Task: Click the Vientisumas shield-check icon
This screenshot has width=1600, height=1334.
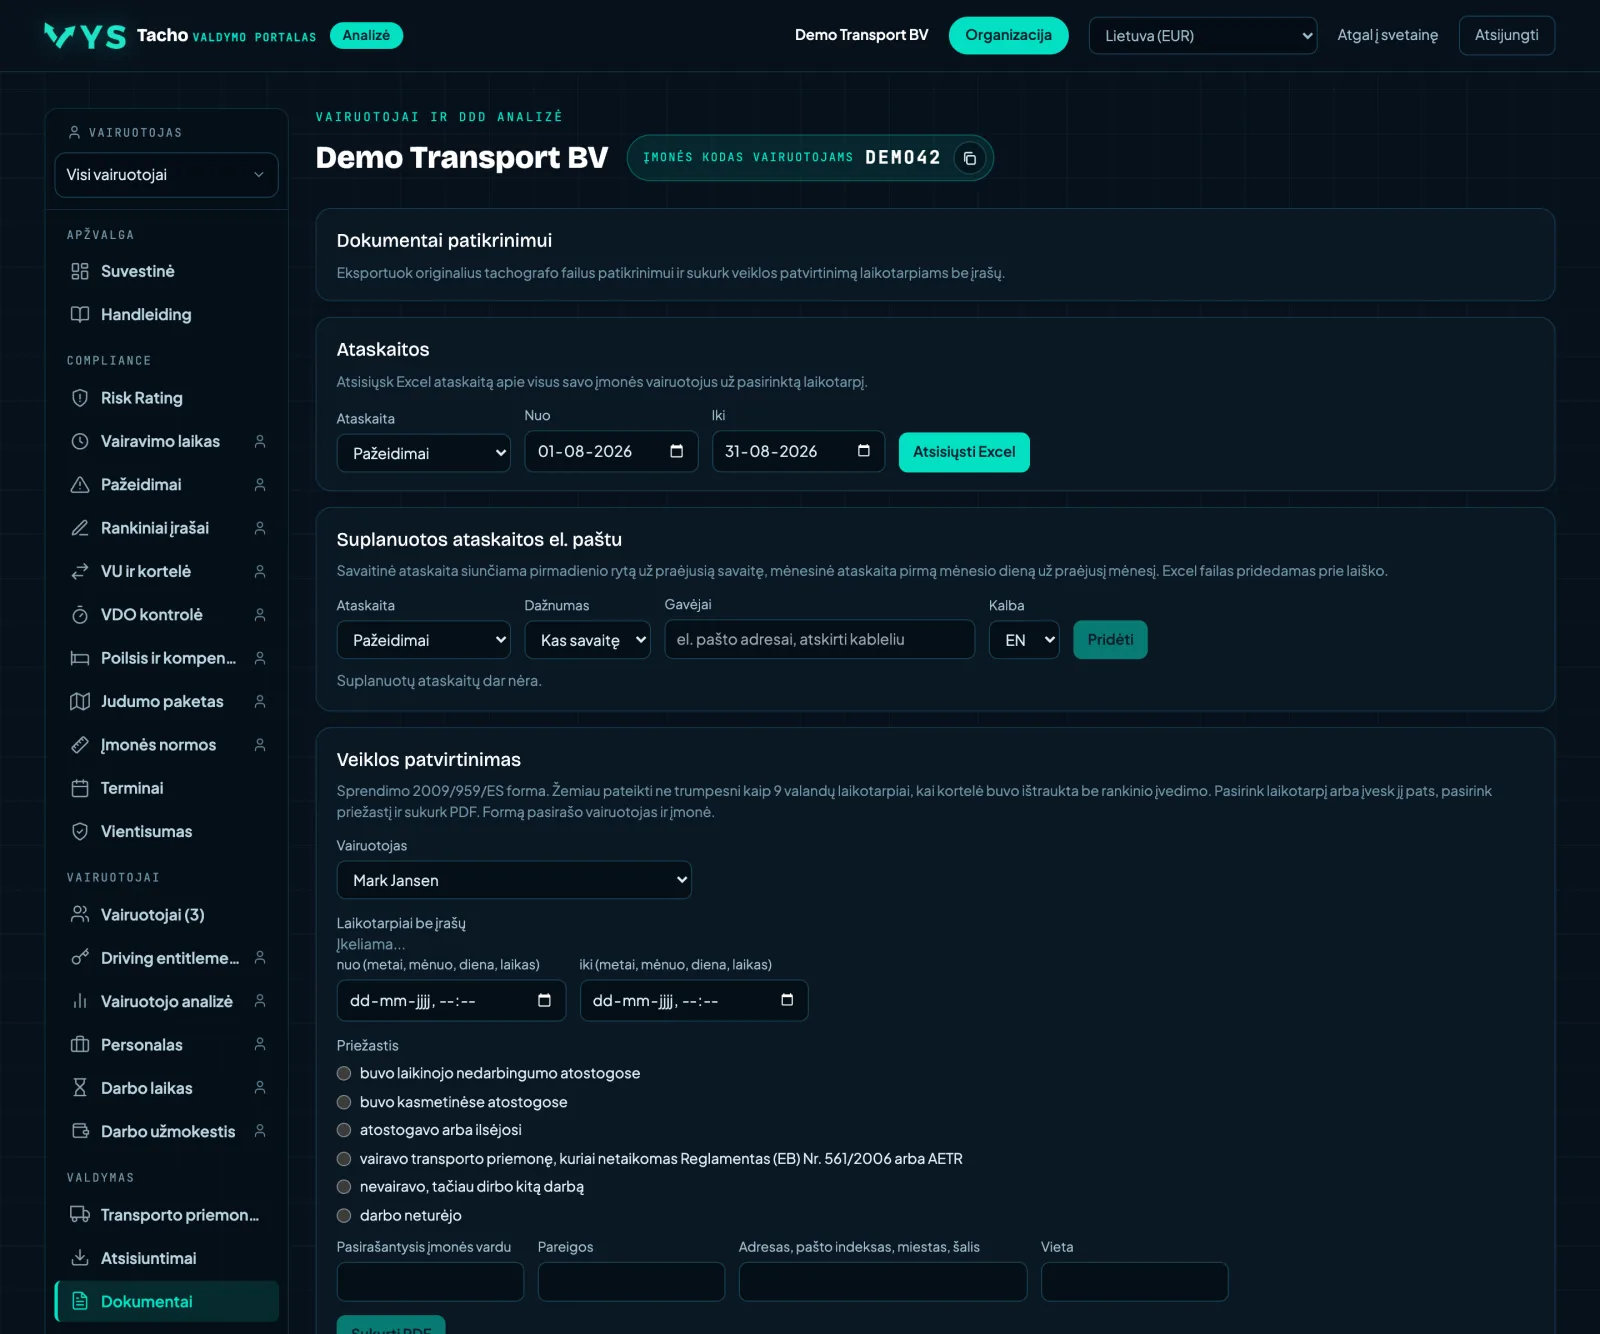Action: 80,831
